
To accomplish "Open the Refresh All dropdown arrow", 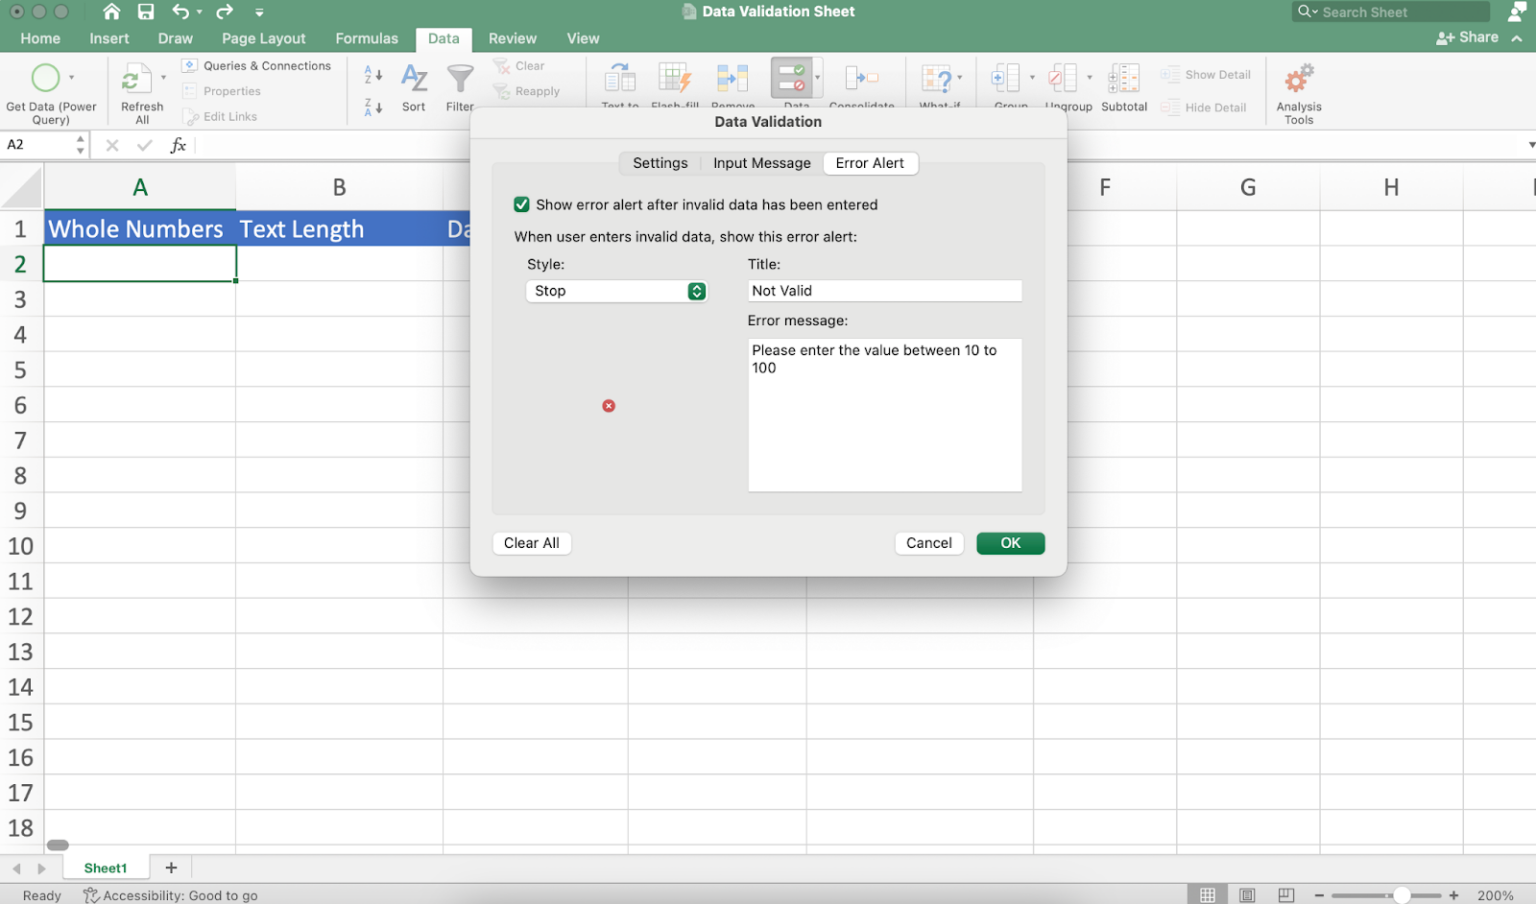I will tap(163, 75).
